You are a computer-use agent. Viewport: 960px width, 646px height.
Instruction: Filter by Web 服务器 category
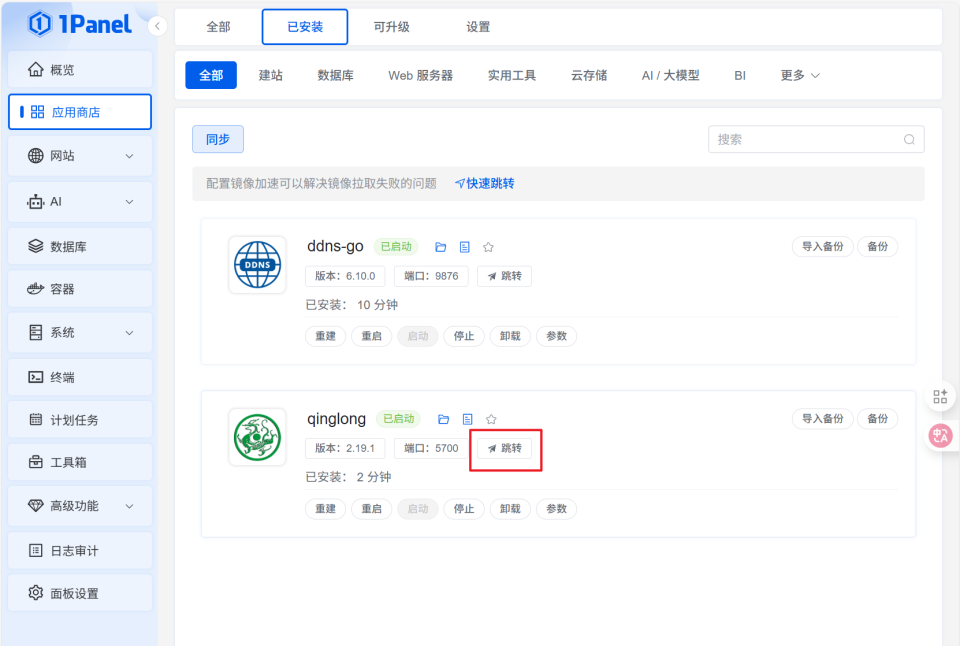[x=421, y=75]
